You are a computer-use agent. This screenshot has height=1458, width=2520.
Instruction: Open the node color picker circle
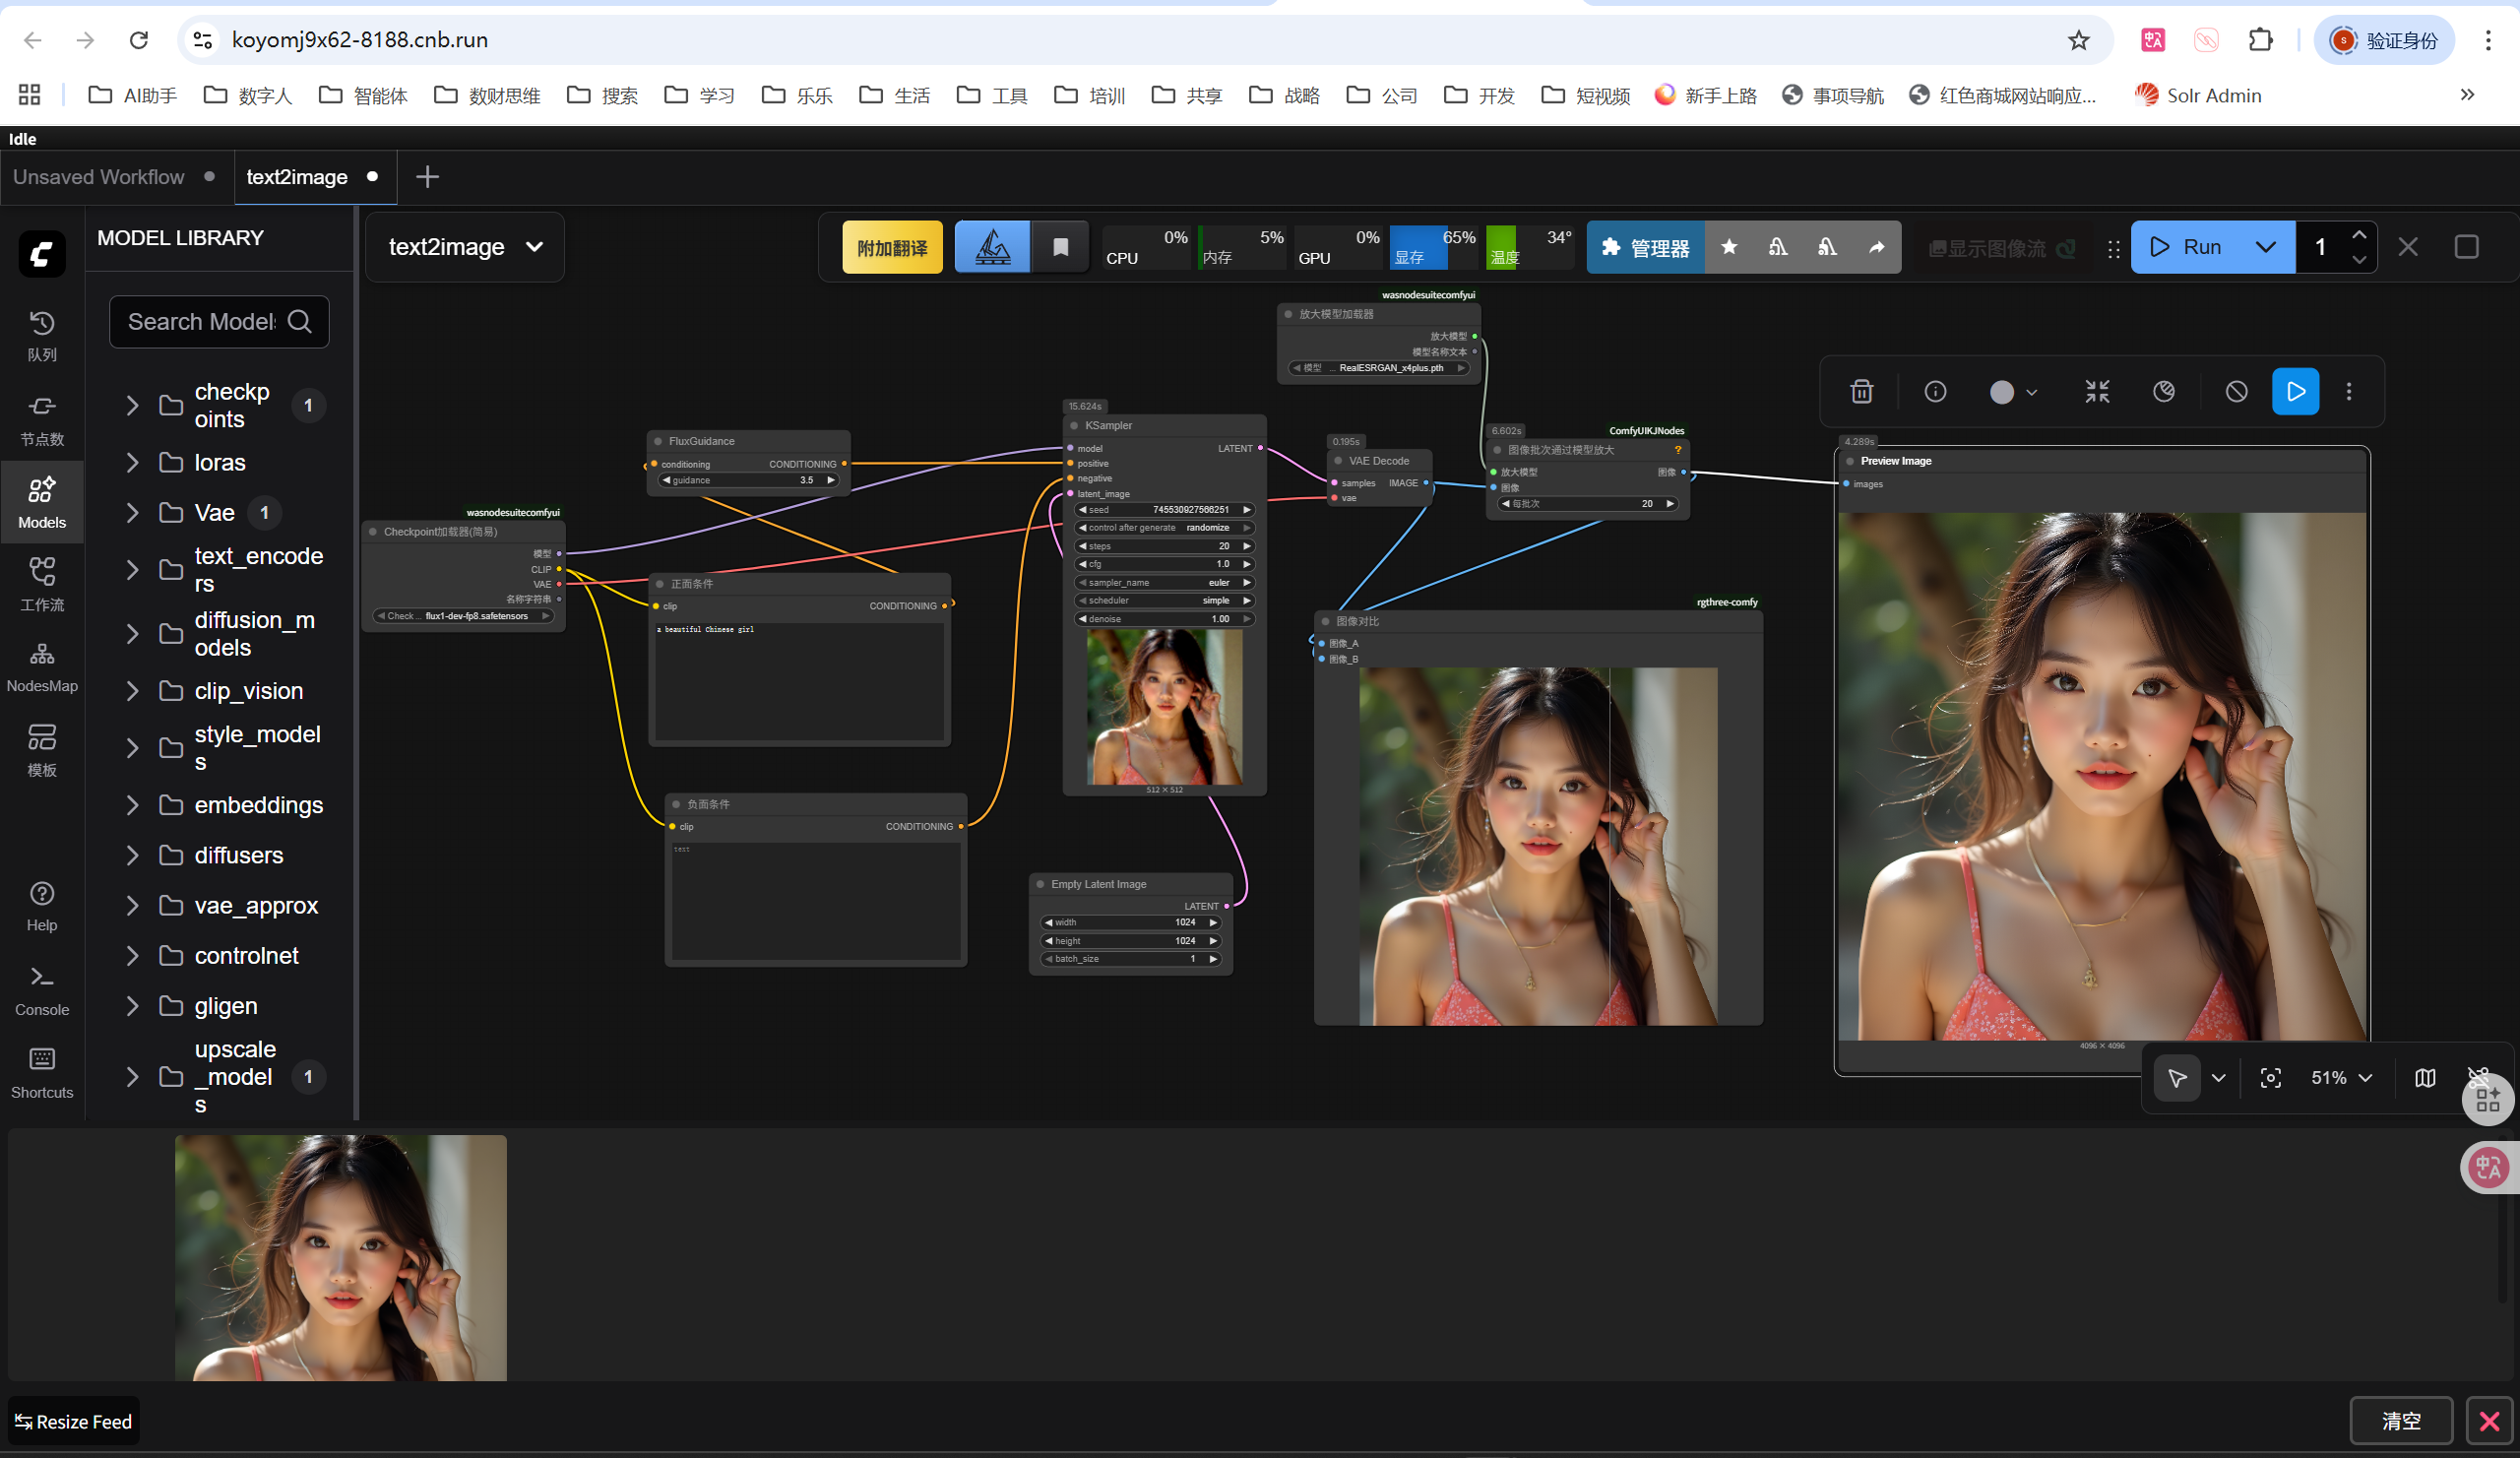point(2002,392)
